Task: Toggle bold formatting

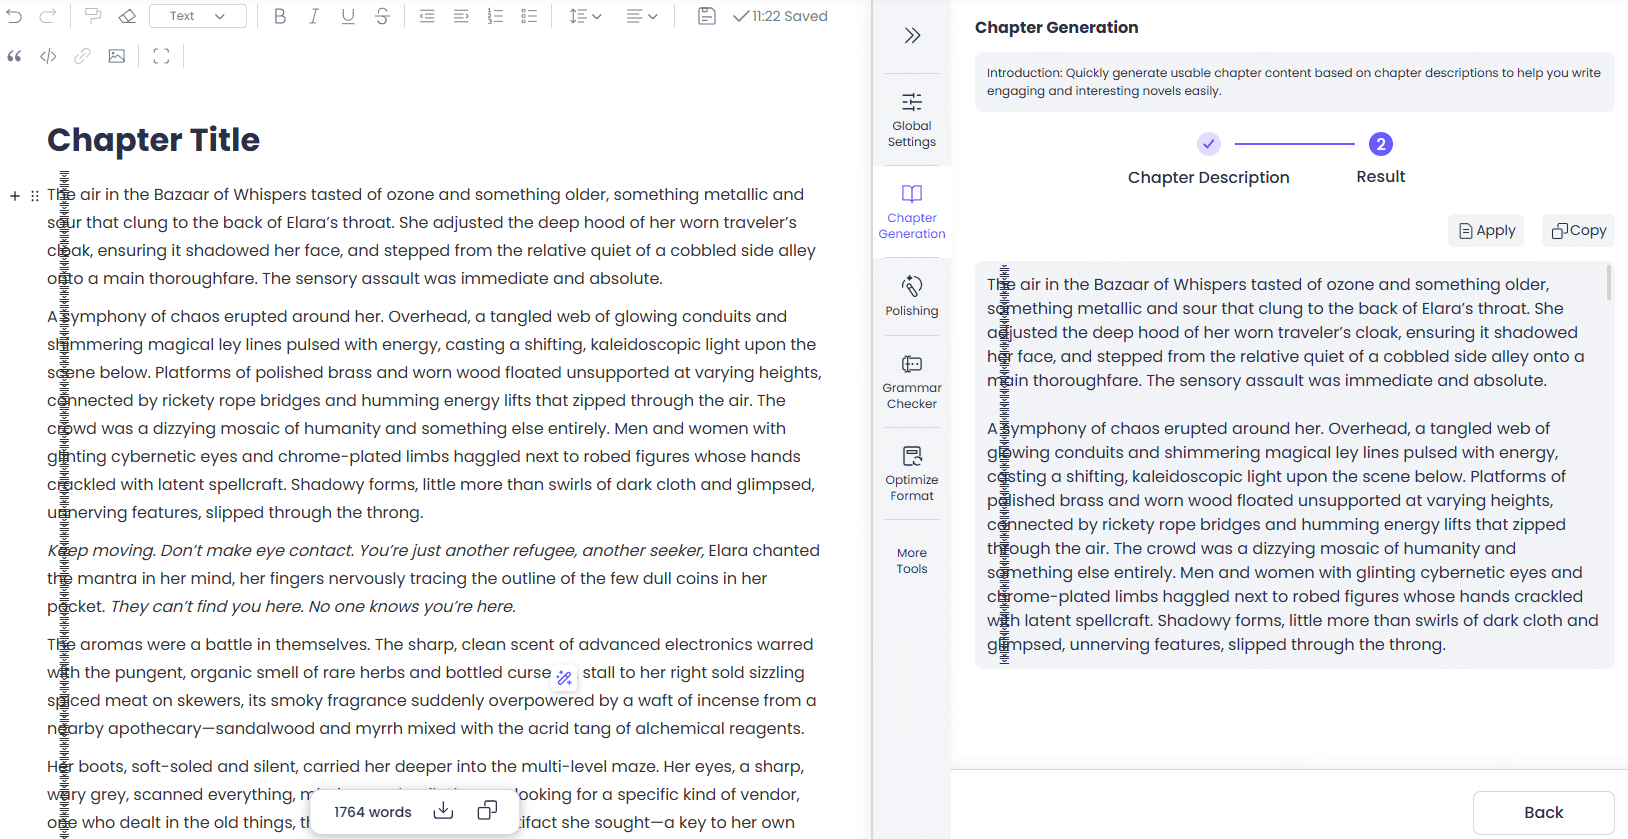Action: [x=280, y=16]
